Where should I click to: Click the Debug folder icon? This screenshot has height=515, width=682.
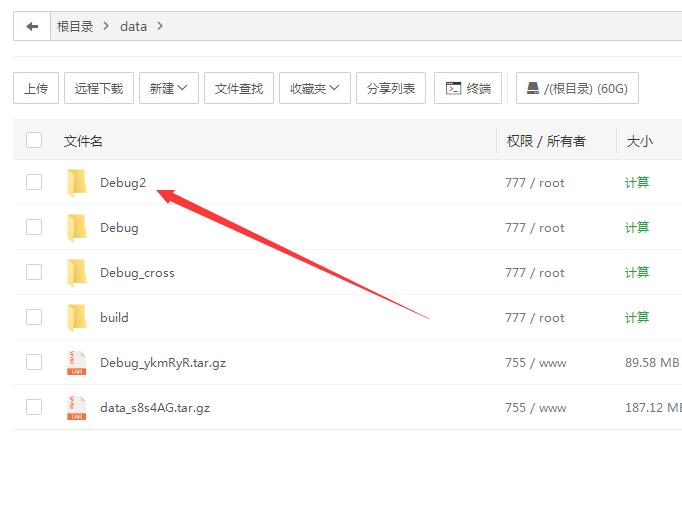coord(77,228)
